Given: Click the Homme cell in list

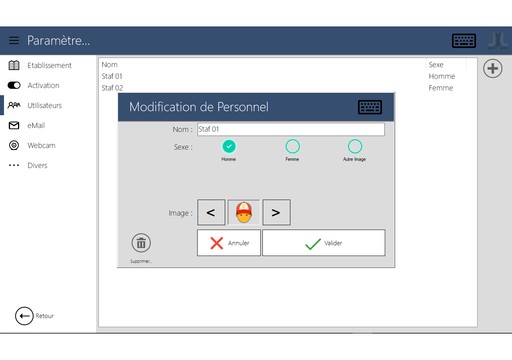Looking at the screenshot, I should coord(442,76).
